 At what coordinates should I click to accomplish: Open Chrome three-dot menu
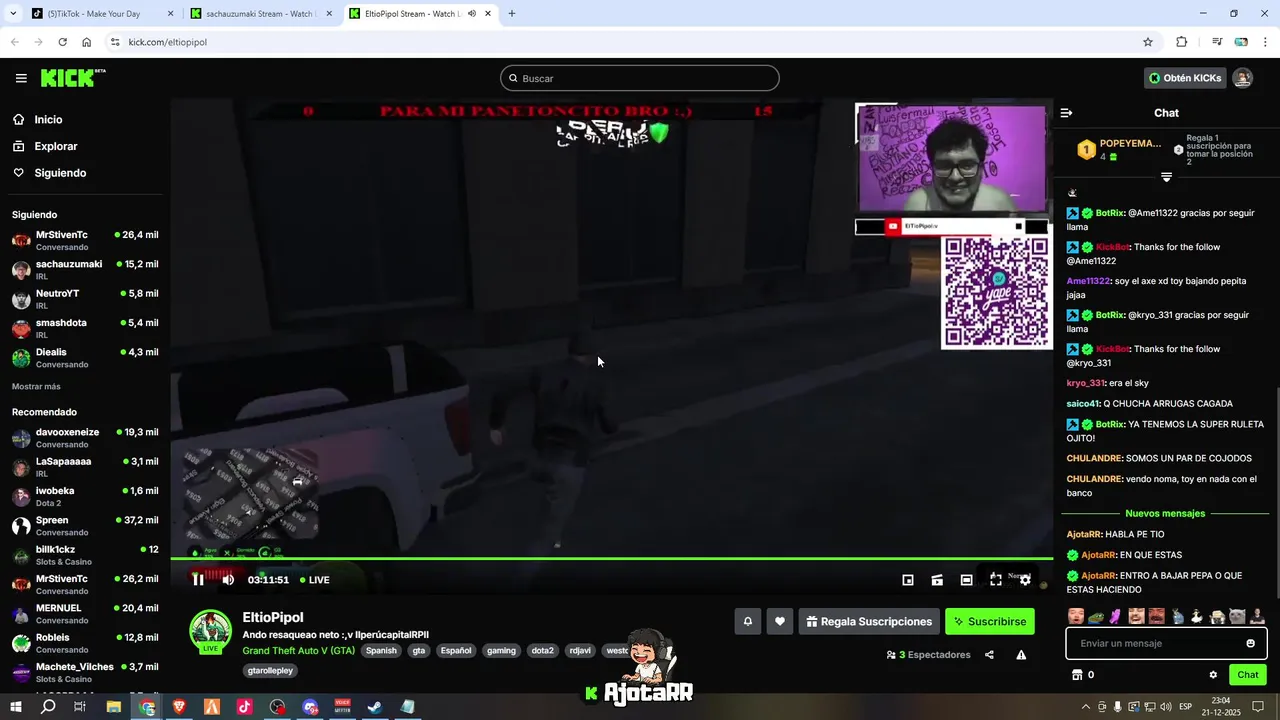coord(1266,42)
